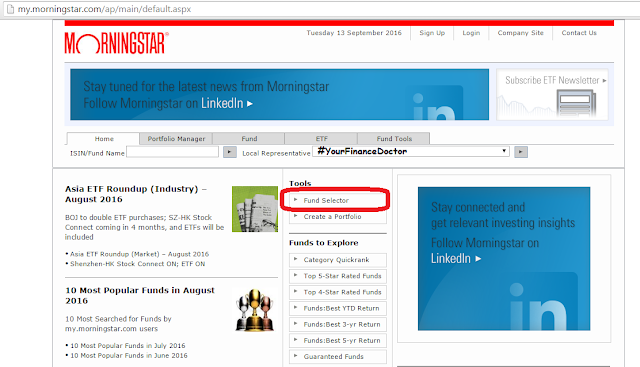Open the Contact Us link

579,33
